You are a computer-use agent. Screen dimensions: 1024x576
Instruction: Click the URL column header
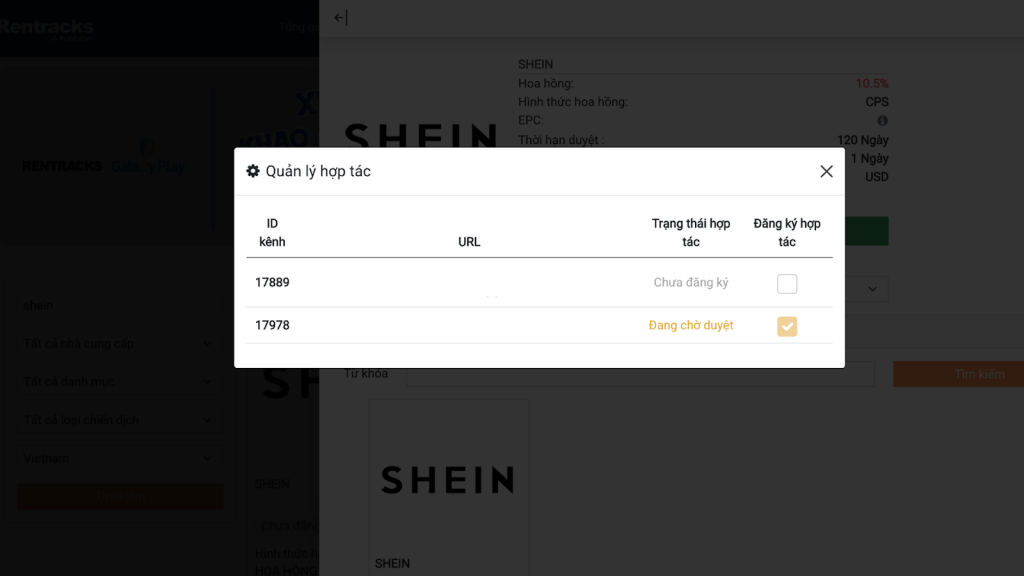pyautogui.click(x=469, y=242)
